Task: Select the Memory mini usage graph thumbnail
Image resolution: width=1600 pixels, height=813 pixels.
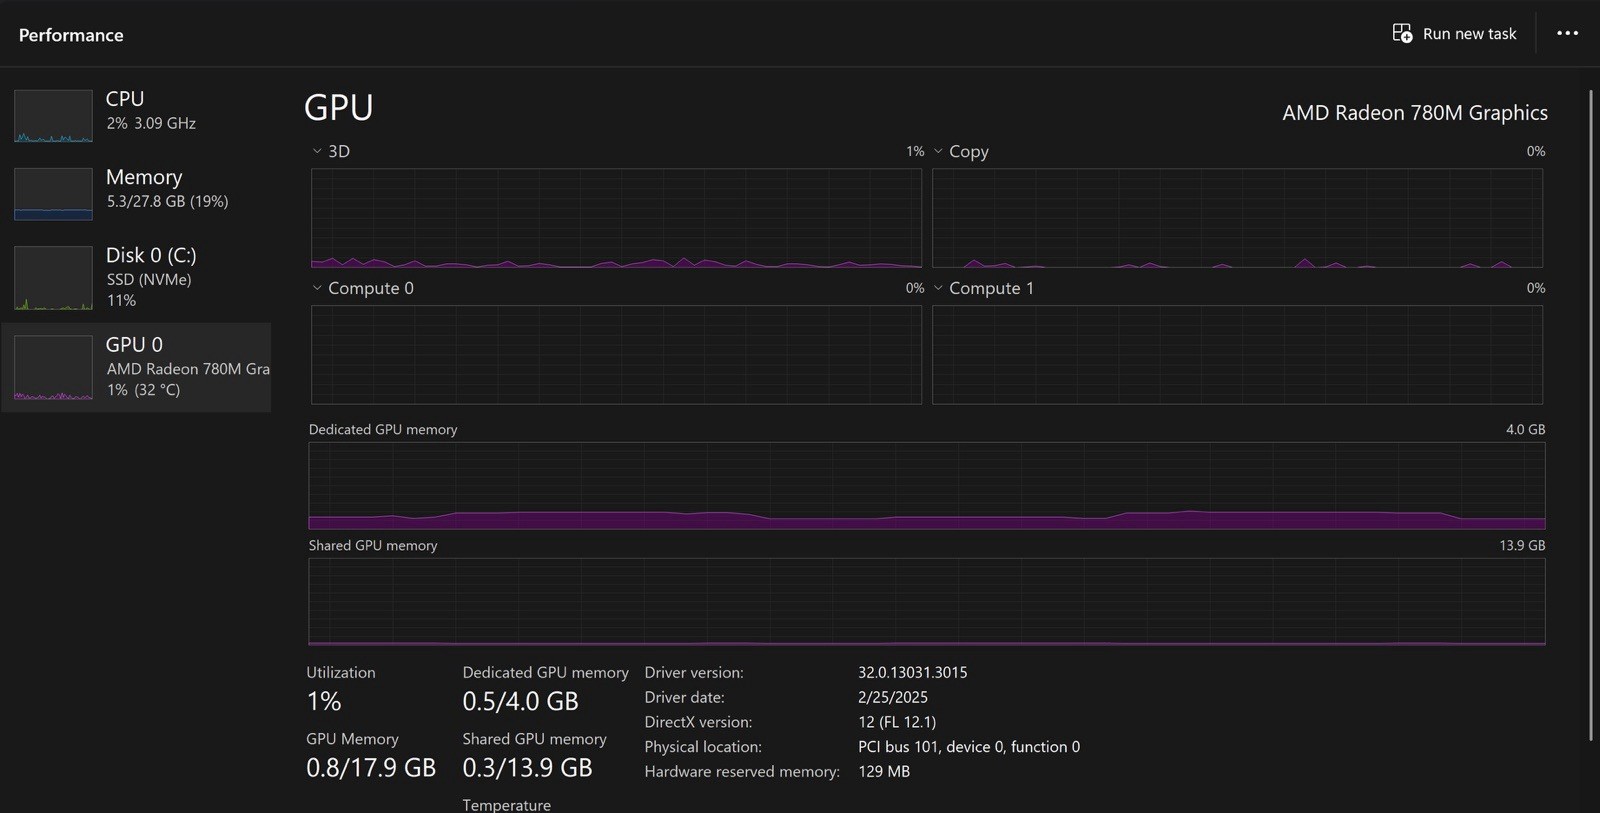Action: coord(53,194)
